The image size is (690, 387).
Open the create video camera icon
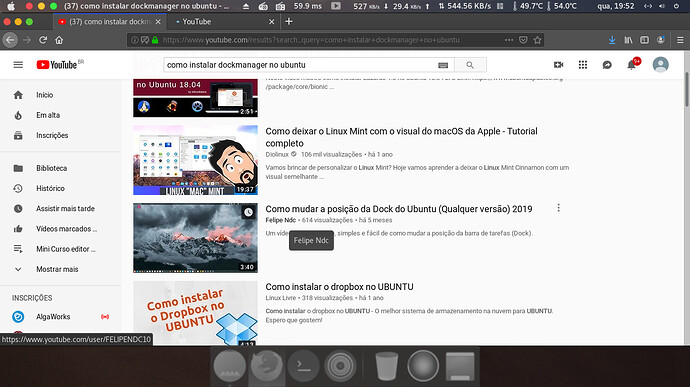pyautogui.click(x=558, y=65)
